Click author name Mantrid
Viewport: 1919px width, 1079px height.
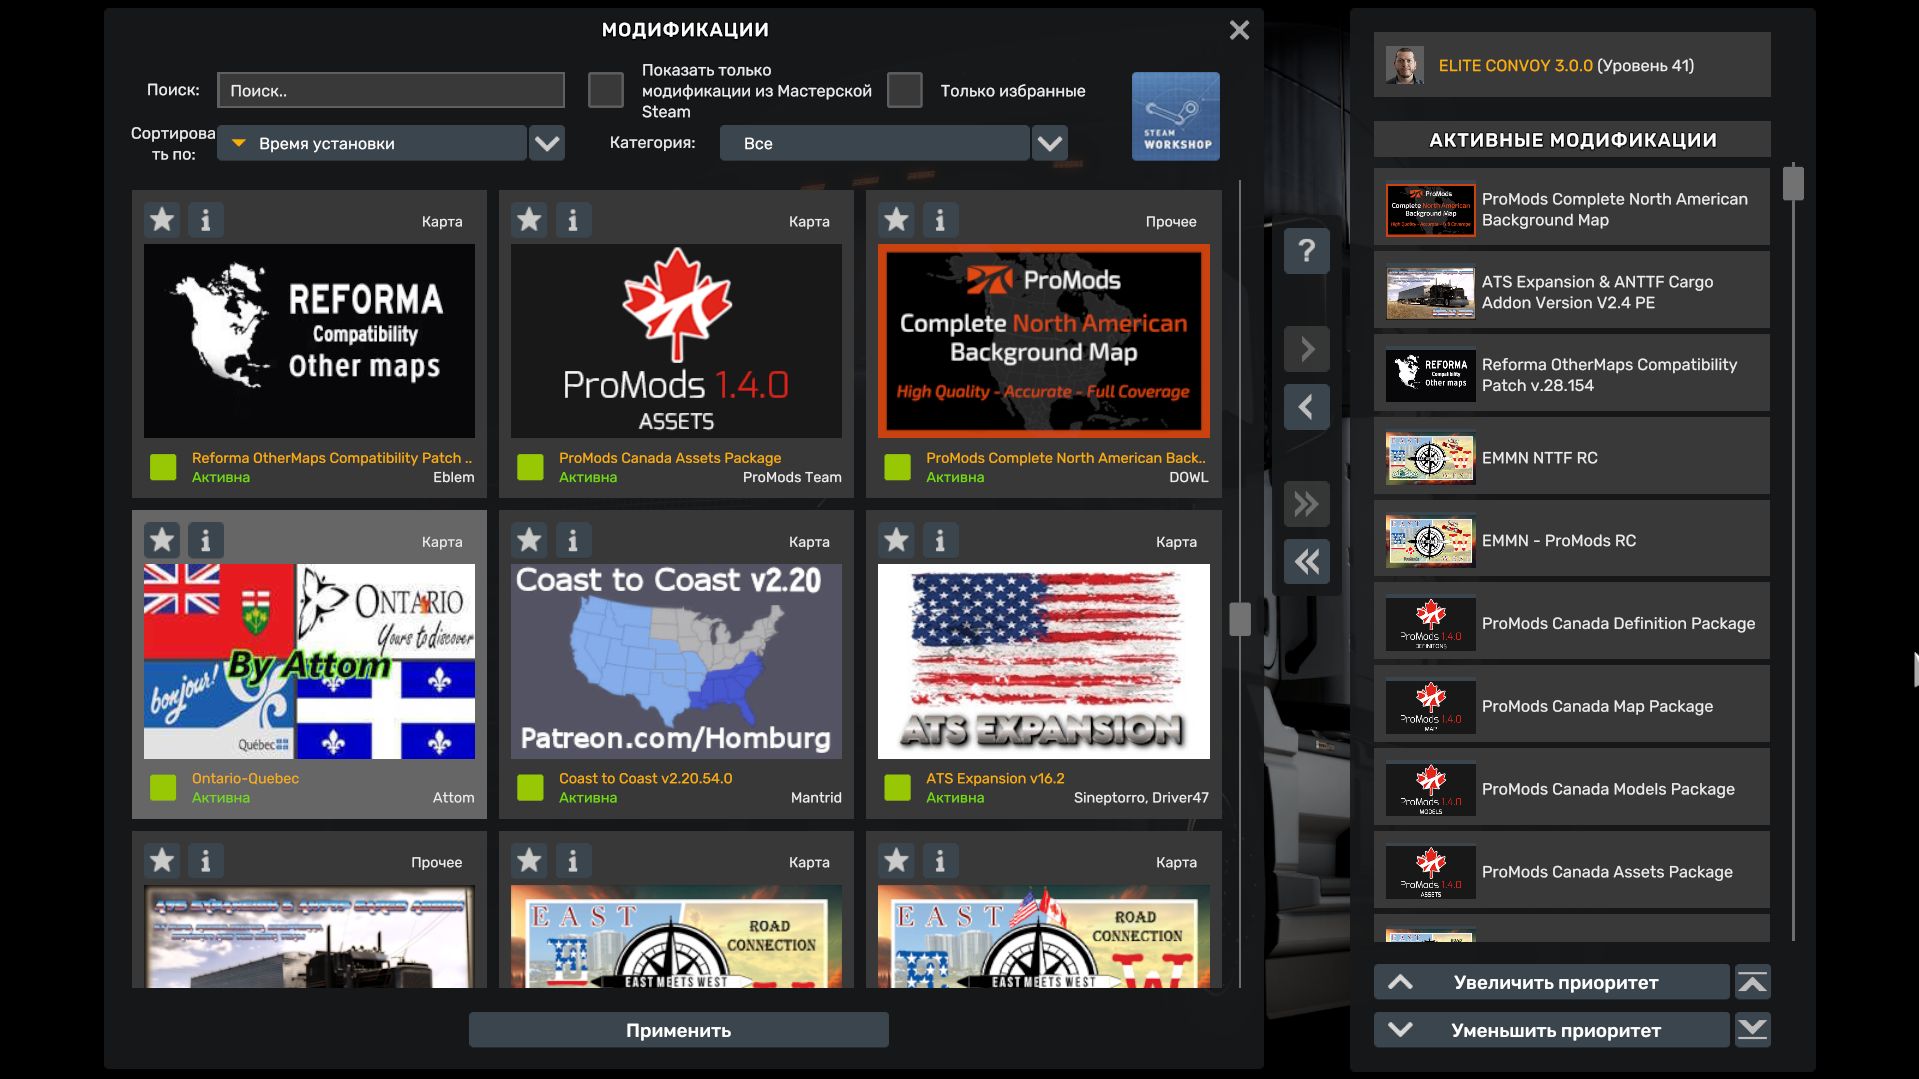(x=816, y=798)
